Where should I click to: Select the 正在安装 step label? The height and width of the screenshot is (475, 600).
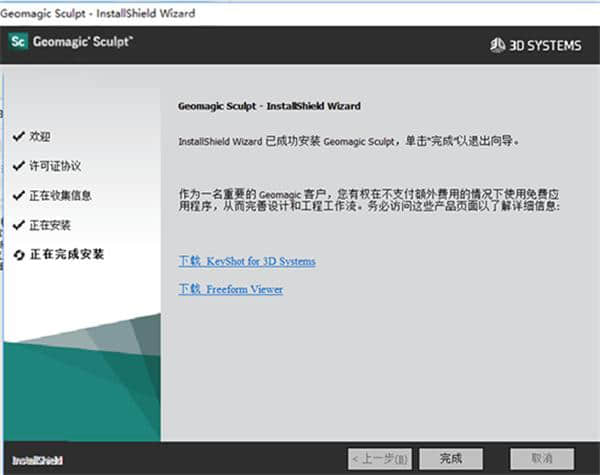[50, 225]
